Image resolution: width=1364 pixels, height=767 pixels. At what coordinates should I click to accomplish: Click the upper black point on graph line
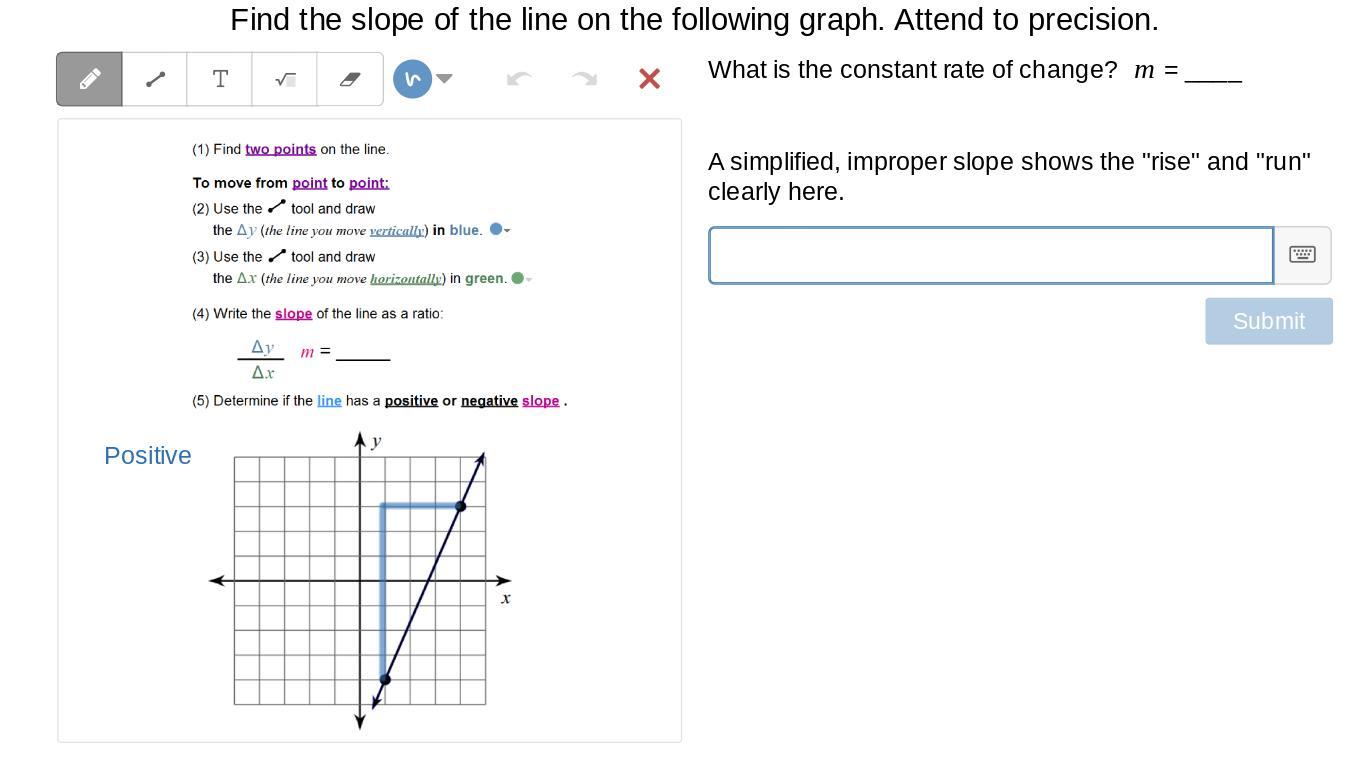pyautogui.click(x=460, y=506)
